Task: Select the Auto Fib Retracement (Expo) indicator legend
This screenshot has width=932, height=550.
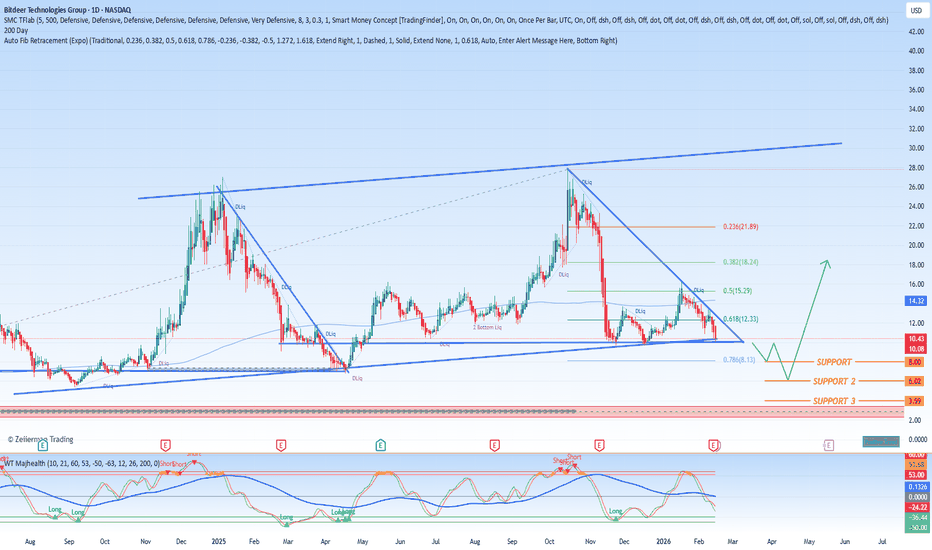Action: point(310,40)
